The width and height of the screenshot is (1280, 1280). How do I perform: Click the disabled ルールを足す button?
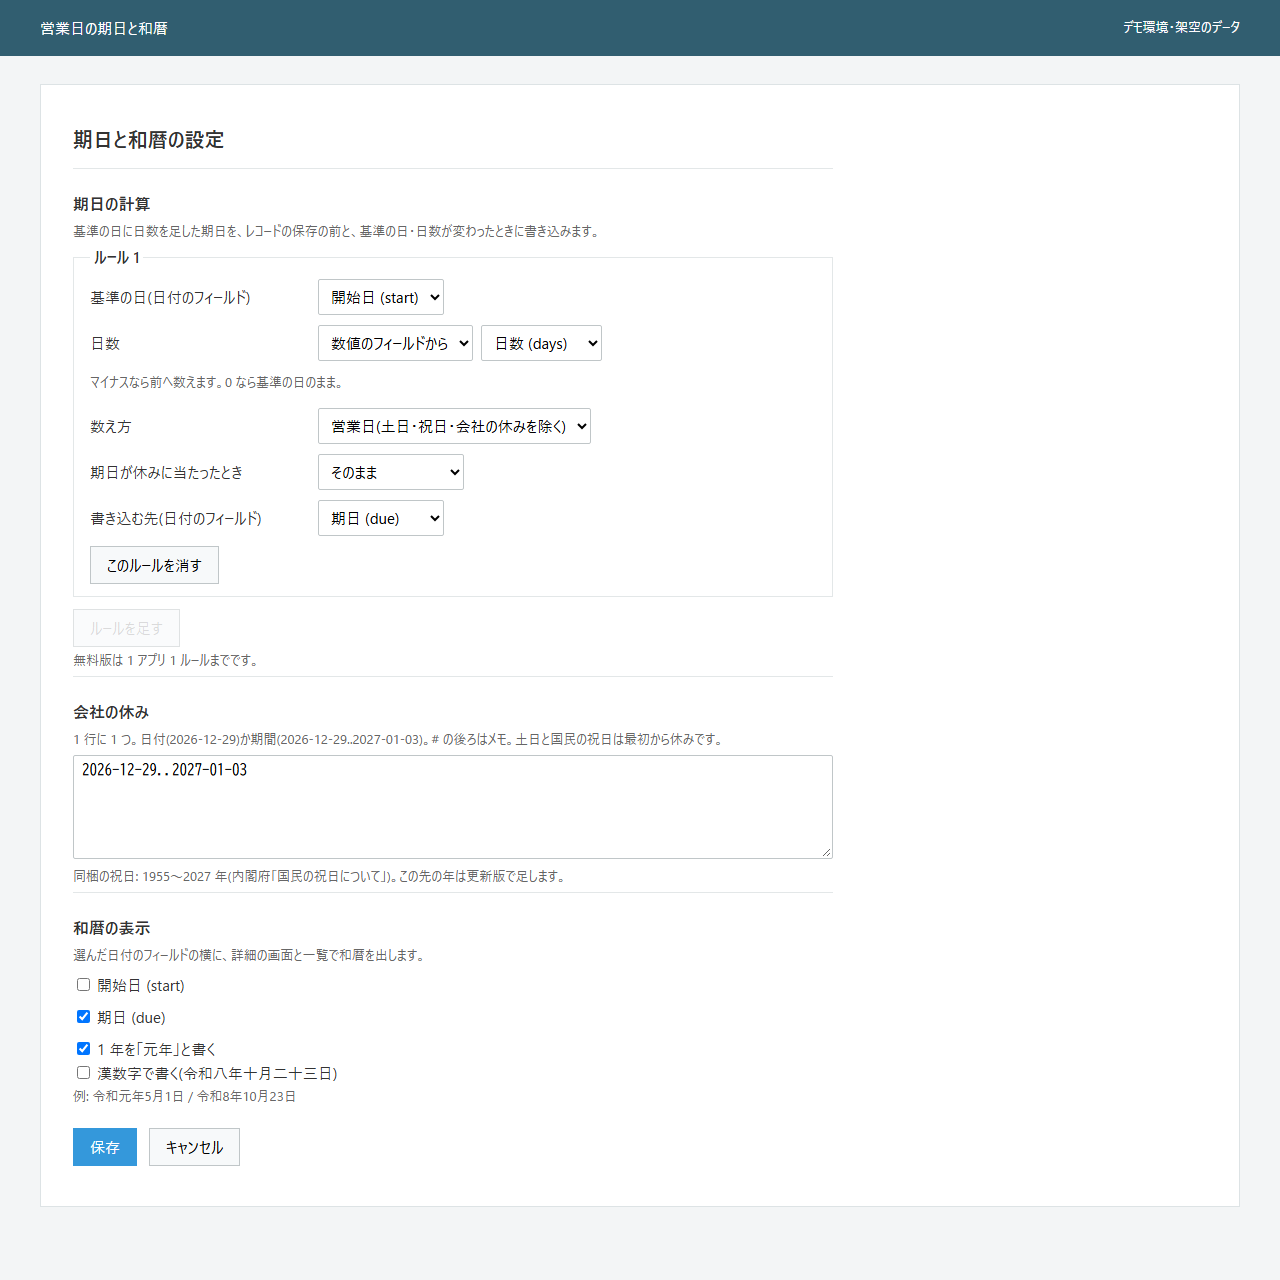point(126,628)
